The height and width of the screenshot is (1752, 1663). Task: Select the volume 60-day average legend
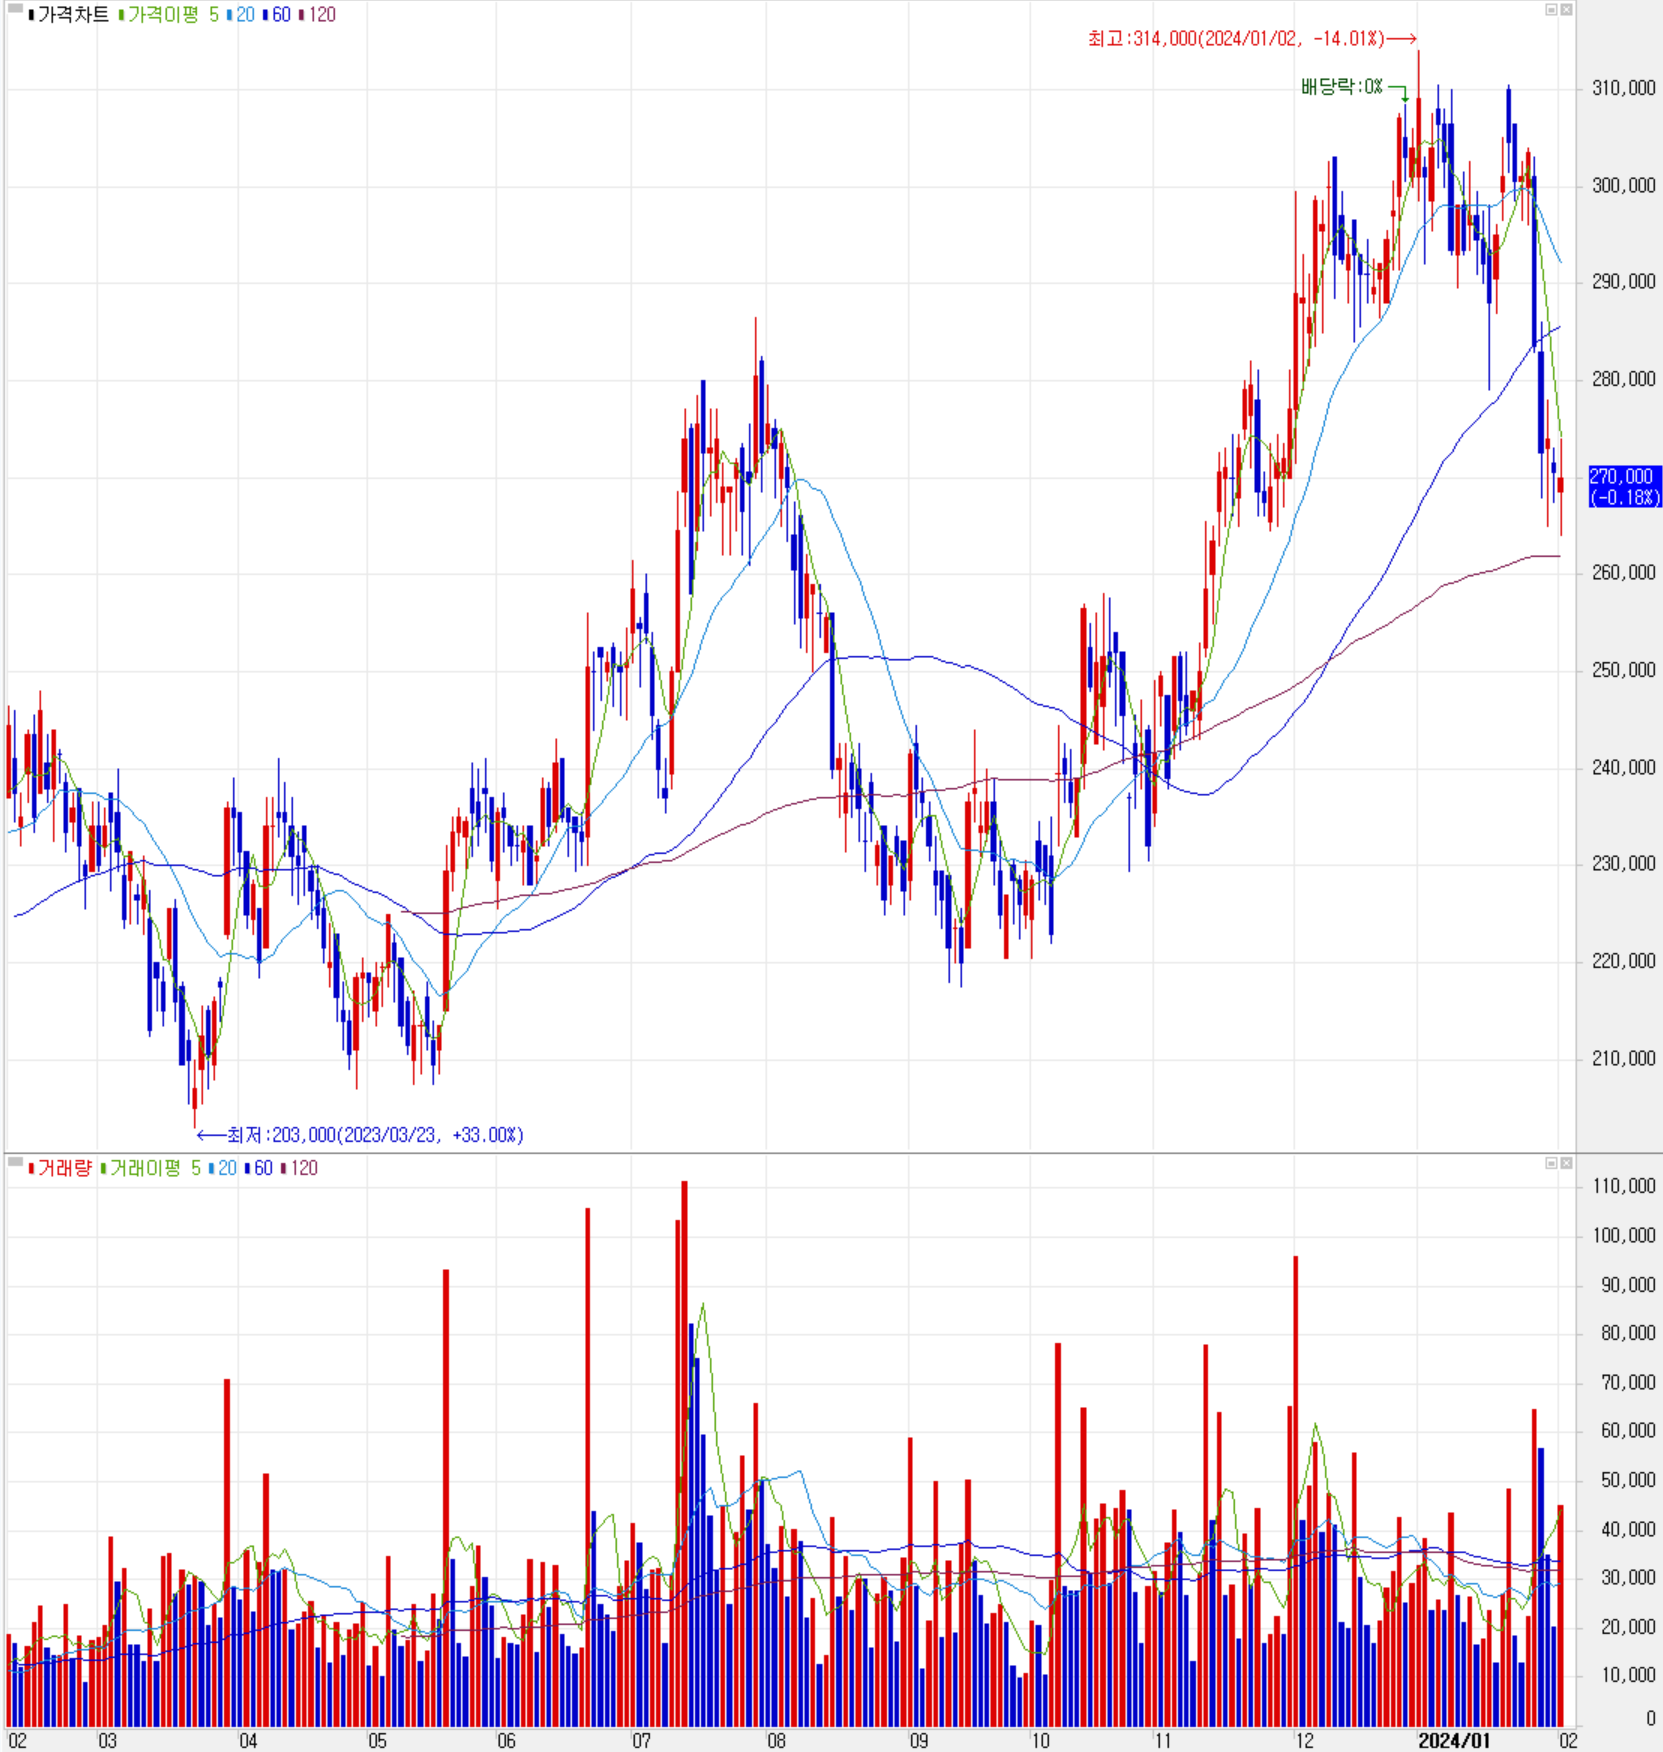point(263,1168)
